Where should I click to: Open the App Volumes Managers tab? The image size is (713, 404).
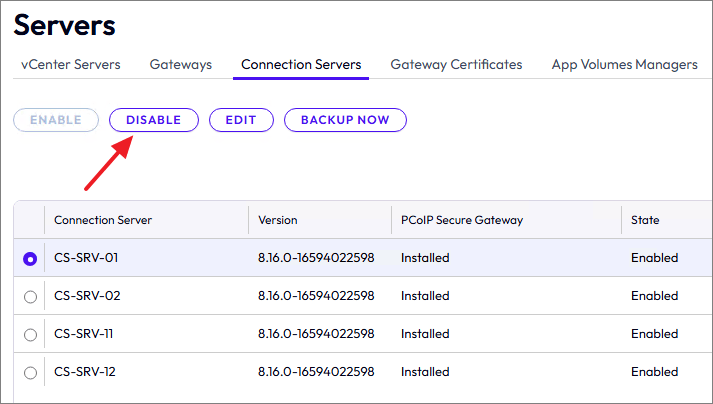pyautogui.click(x=624, y=64)
